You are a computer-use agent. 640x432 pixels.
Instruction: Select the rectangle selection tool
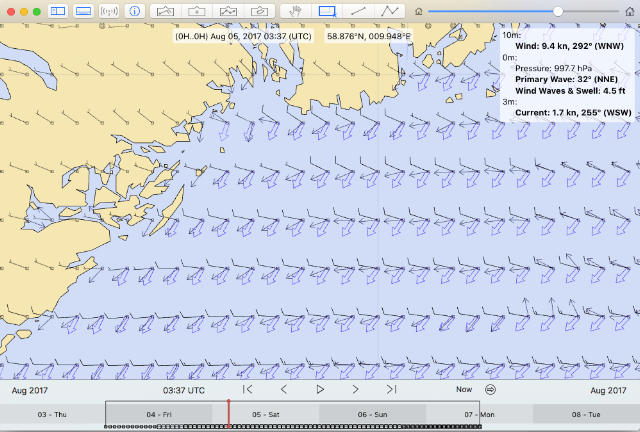tap(327, 11)
